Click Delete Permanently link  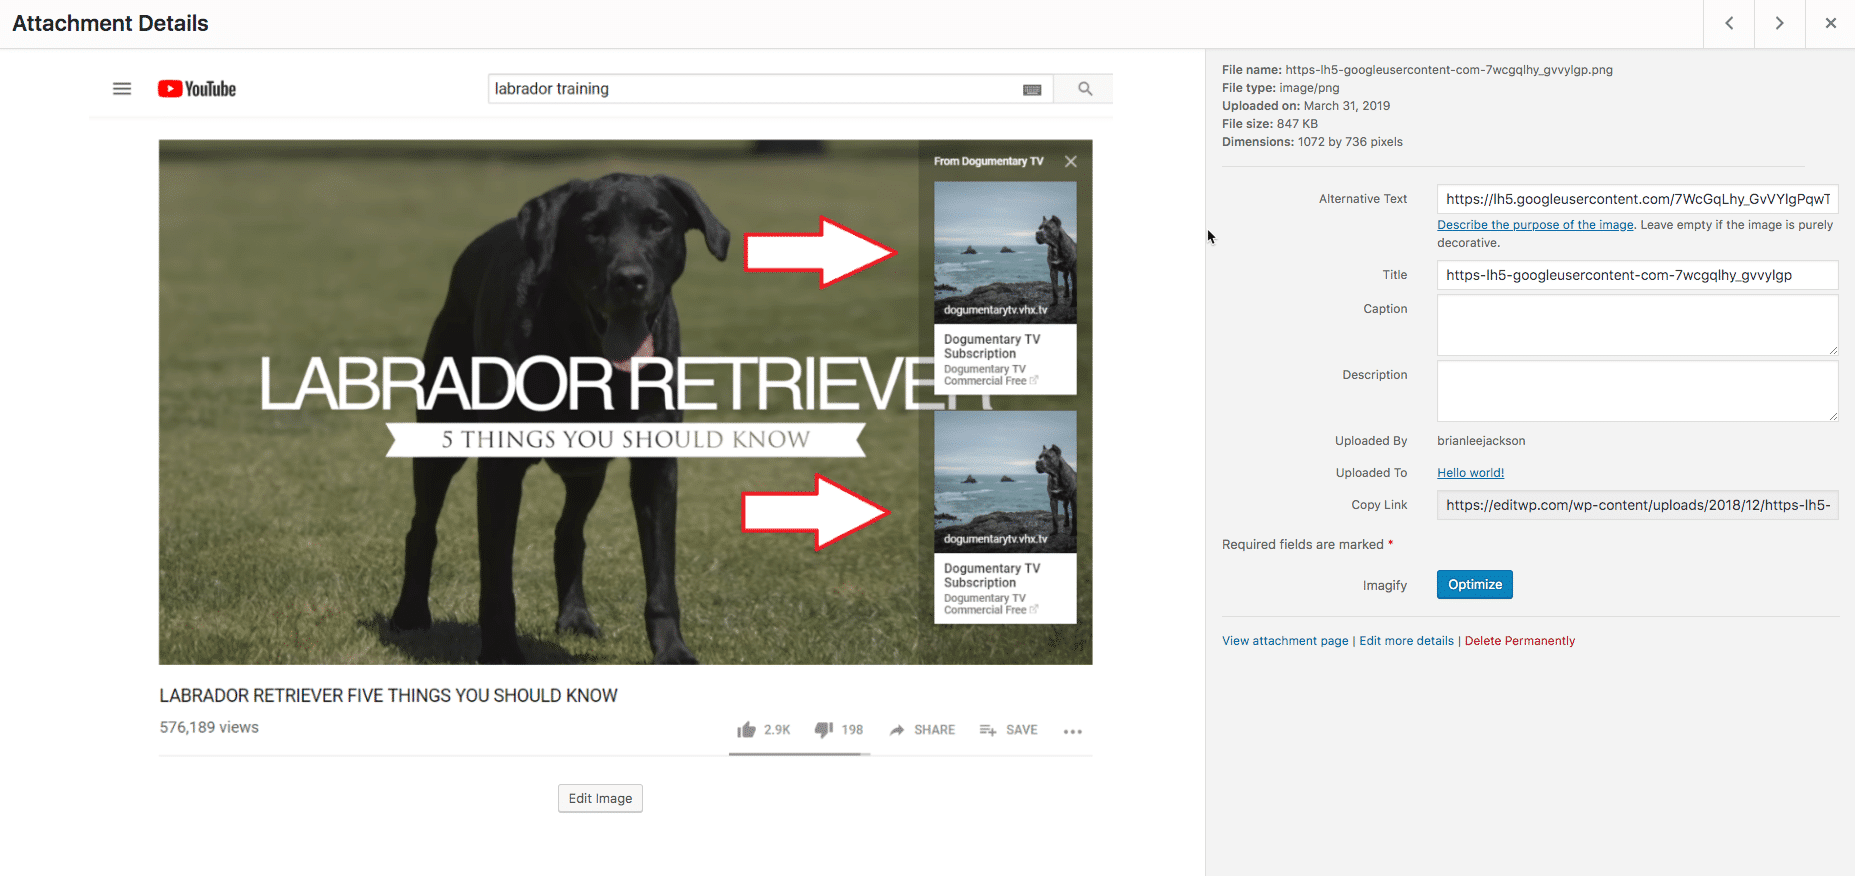[x=1519, y=641]
